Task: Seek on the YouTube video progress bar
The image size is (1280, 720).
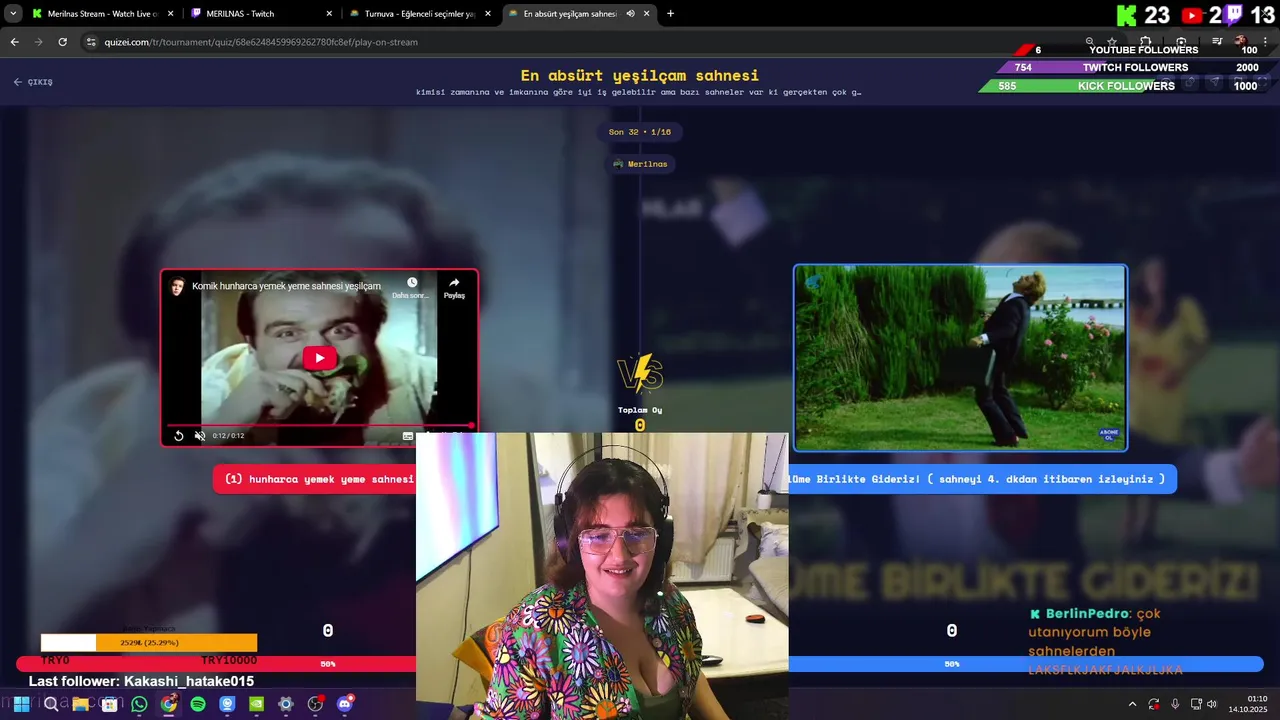Action: [x=320, y=425]
